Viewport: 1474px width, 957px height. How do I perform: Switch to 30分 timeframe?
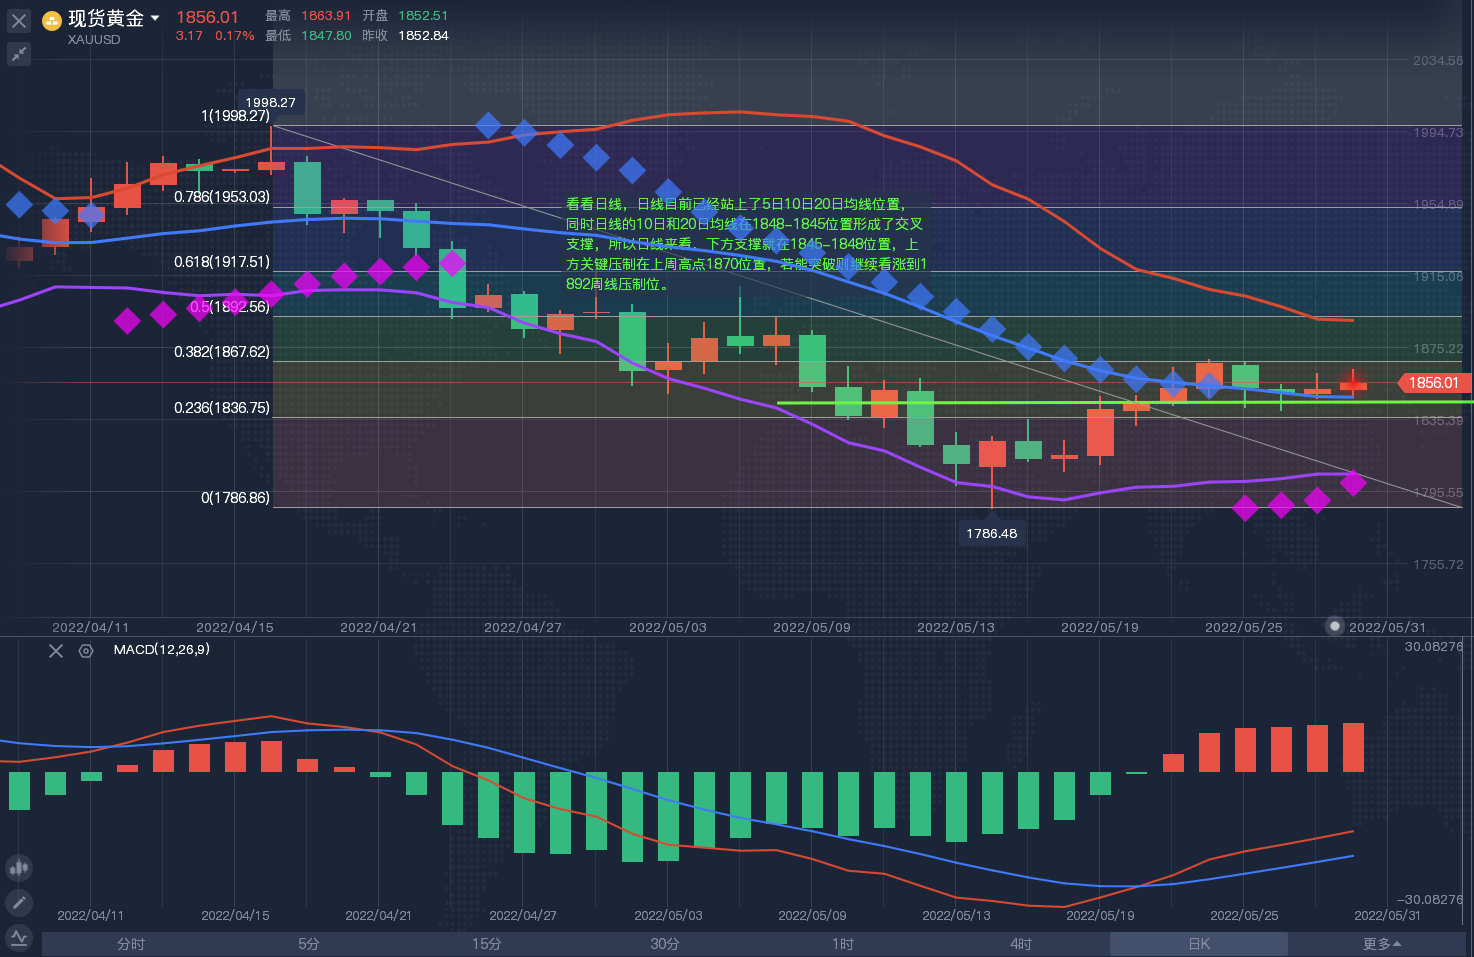[x=665, y=944]
